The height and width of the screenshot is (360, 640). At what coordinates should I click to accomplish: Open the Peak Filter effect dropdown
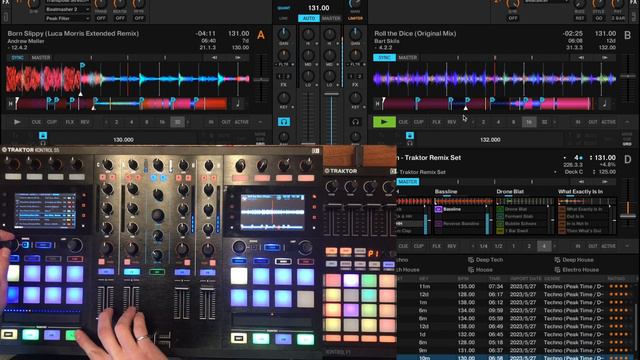pyautogui.click(x=67, y=18)
